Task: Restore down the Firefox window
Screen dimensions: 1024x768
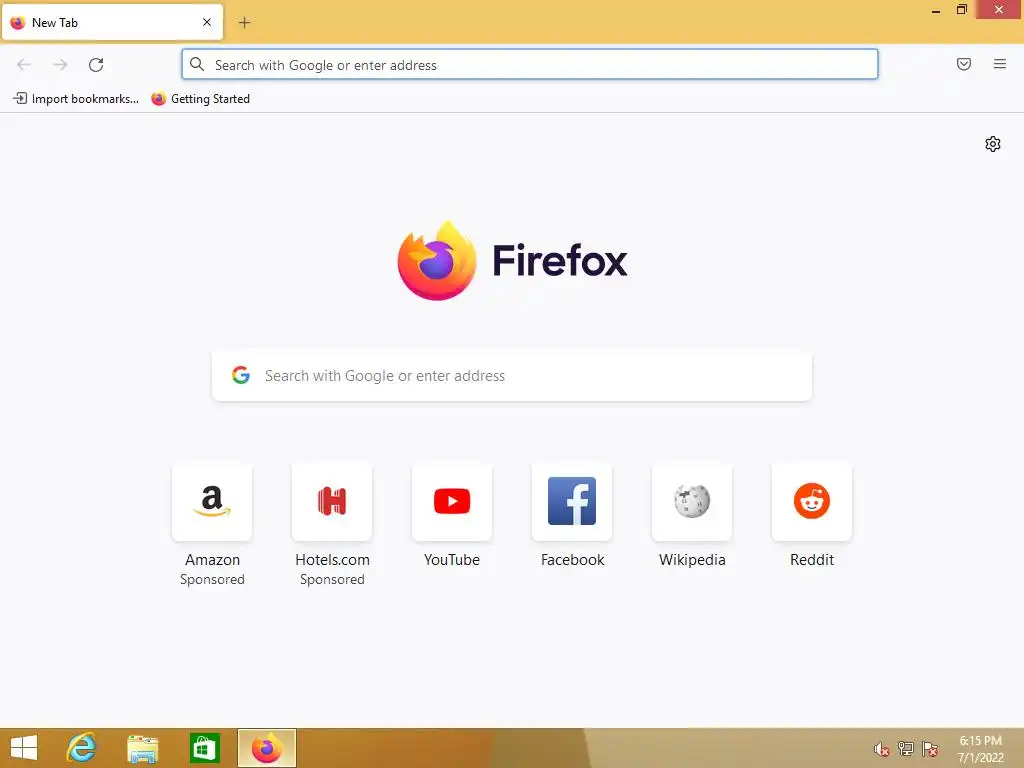Action: point(961,9)
